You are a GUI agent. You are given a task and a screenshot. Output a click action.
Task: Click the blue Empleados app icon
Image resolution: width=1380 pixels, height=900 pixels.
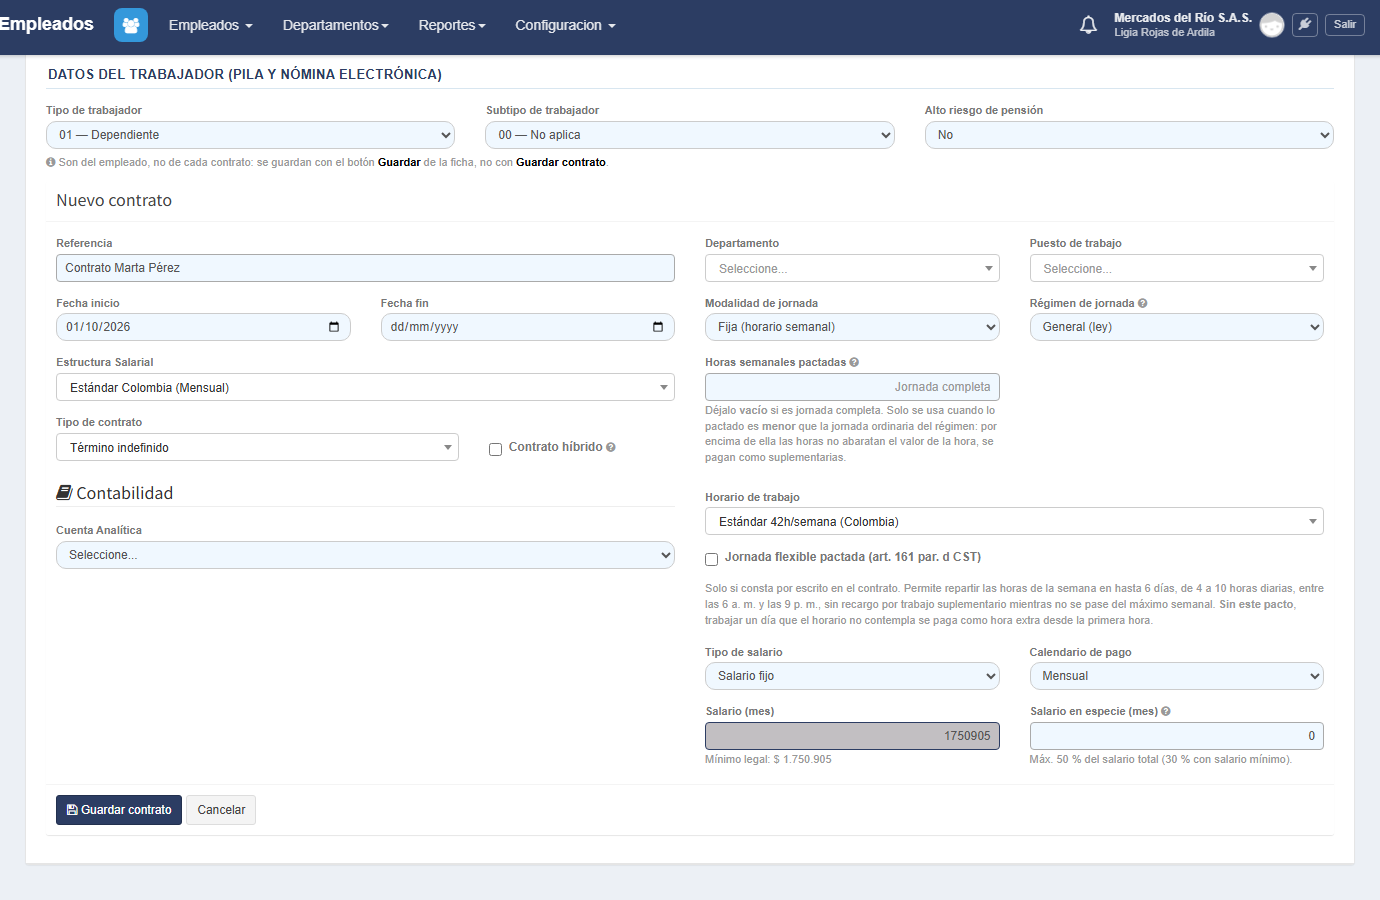[x=131, y=25]
